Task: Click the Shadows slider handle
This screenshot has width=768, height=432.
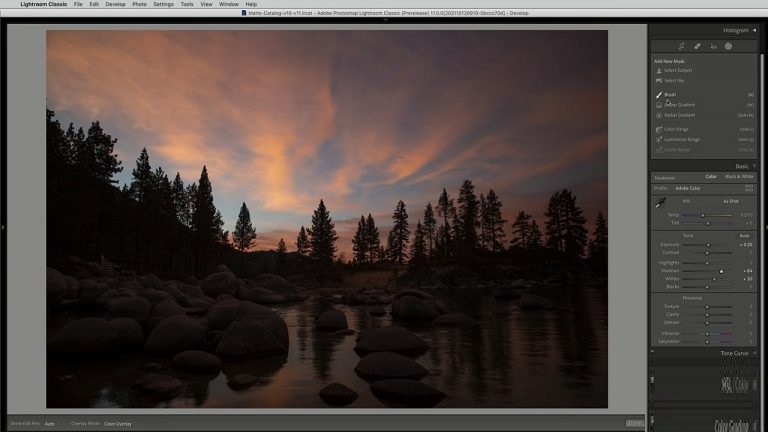Action: 721,271
